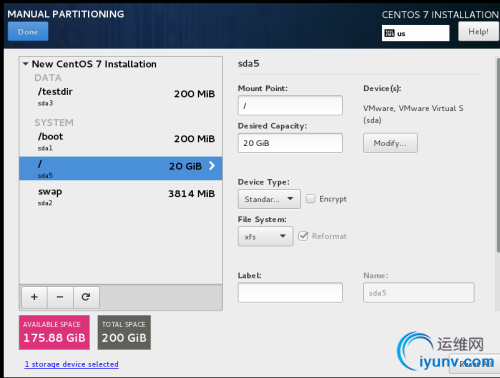Toggle the Reformat checkbox

pyautogui.click(x=303, y=236)
